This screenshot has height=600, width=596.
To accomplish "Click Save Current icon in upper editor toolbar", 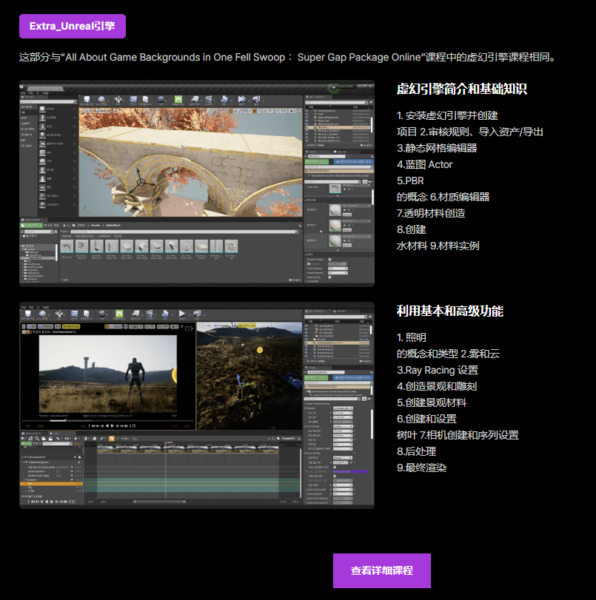I will pos(87,99).
